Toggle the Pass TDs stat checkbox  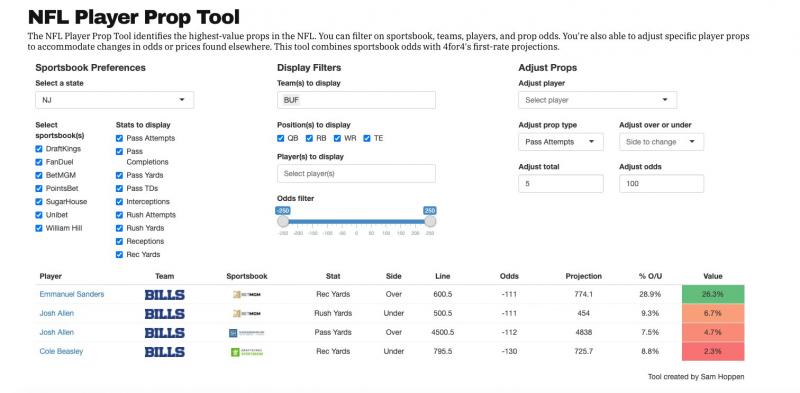(119, 188)
